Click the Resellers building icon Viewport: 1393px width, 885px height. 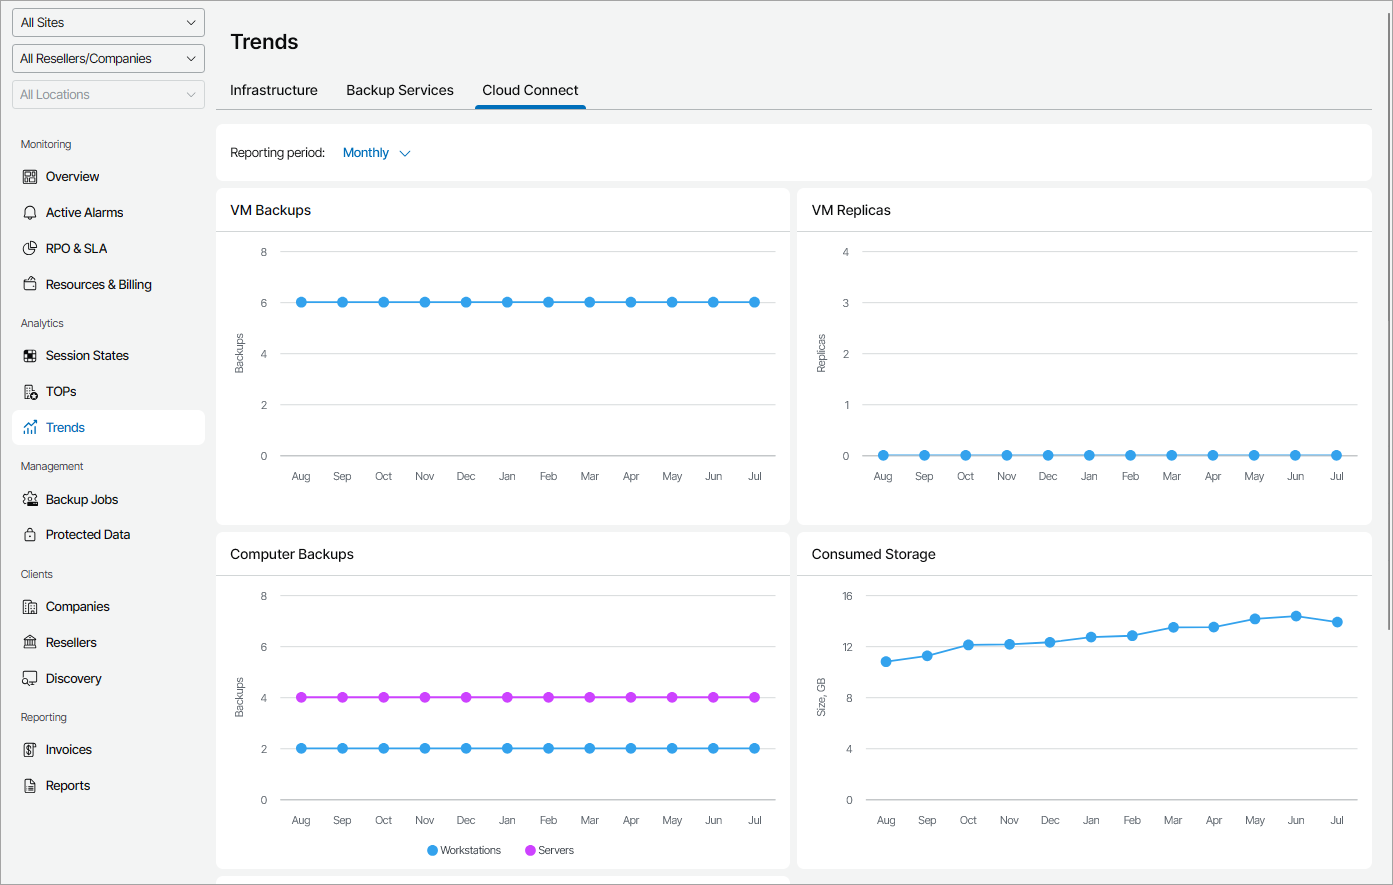click(x=30, y=643)
